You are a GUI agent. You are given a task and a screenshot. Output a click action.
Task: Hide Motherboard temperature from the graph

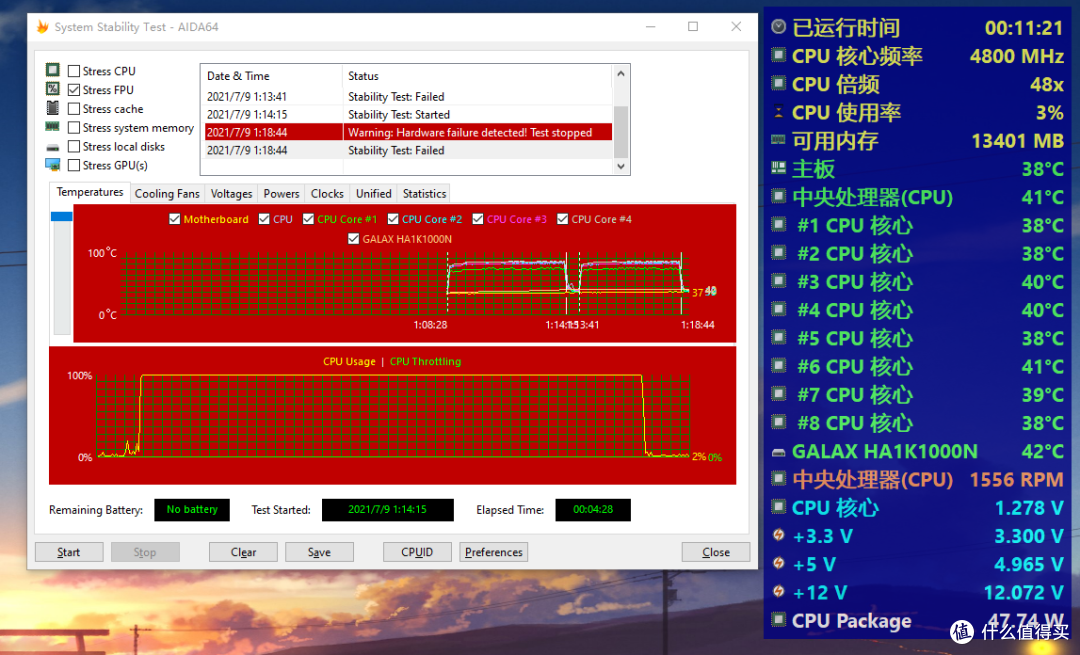tap(175, 219)
